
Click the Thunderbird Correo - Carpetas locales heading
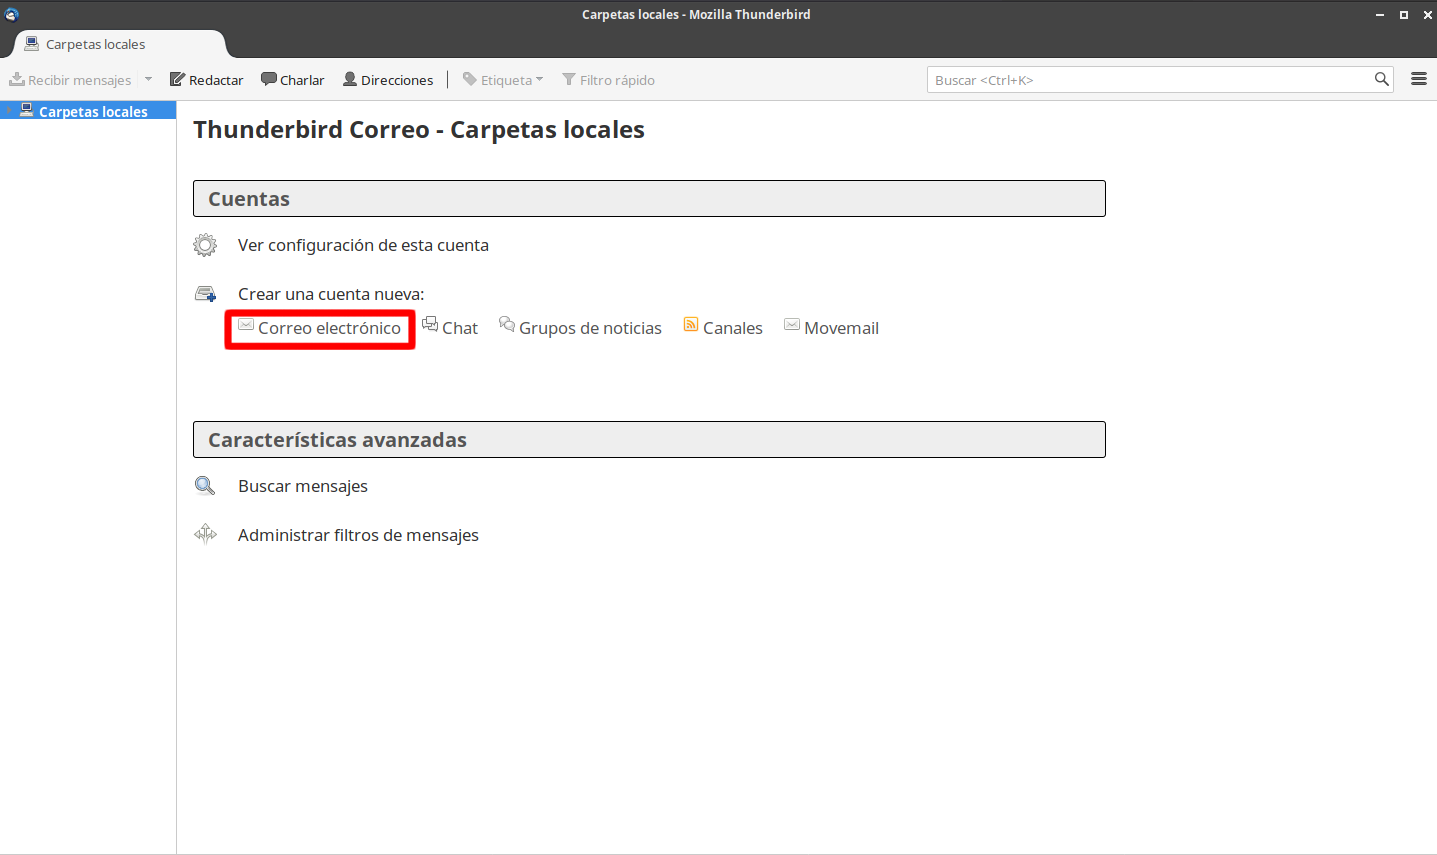tap(419, 130)
